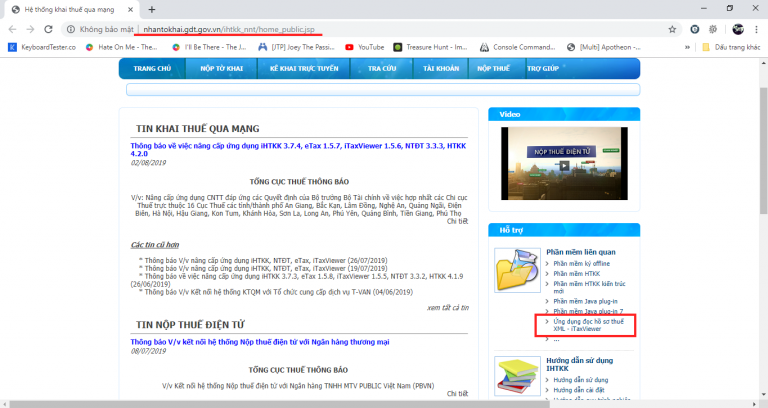Open Kết nối hệ thống KTQM T-VAN notice
This screenshot has width=768, height=408.
pyautogui.click(x=279, y=292)
